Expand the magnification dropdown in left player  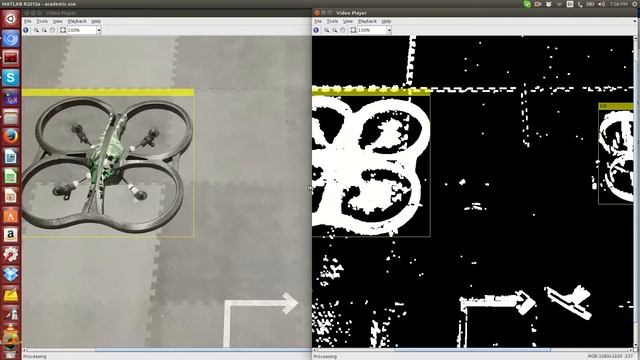[x=99, y=30]
